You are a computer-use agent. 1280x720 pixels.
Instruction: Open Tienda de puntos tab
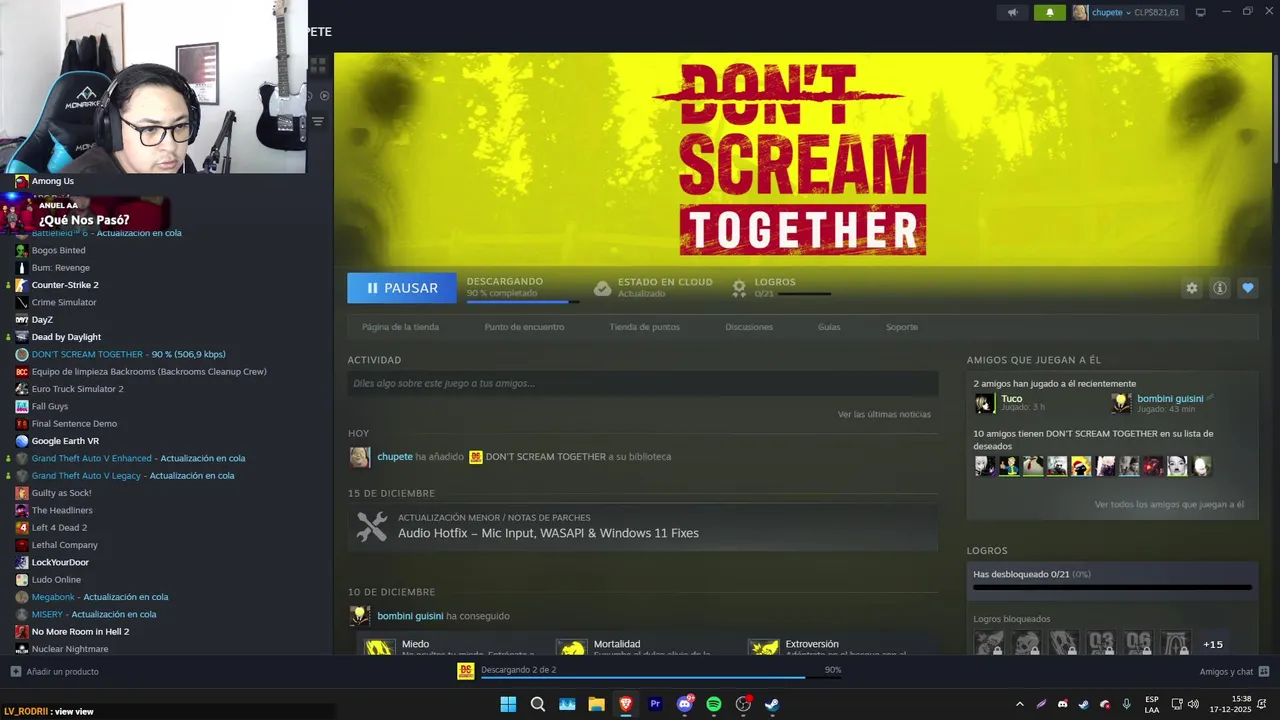tap(644, 327)
